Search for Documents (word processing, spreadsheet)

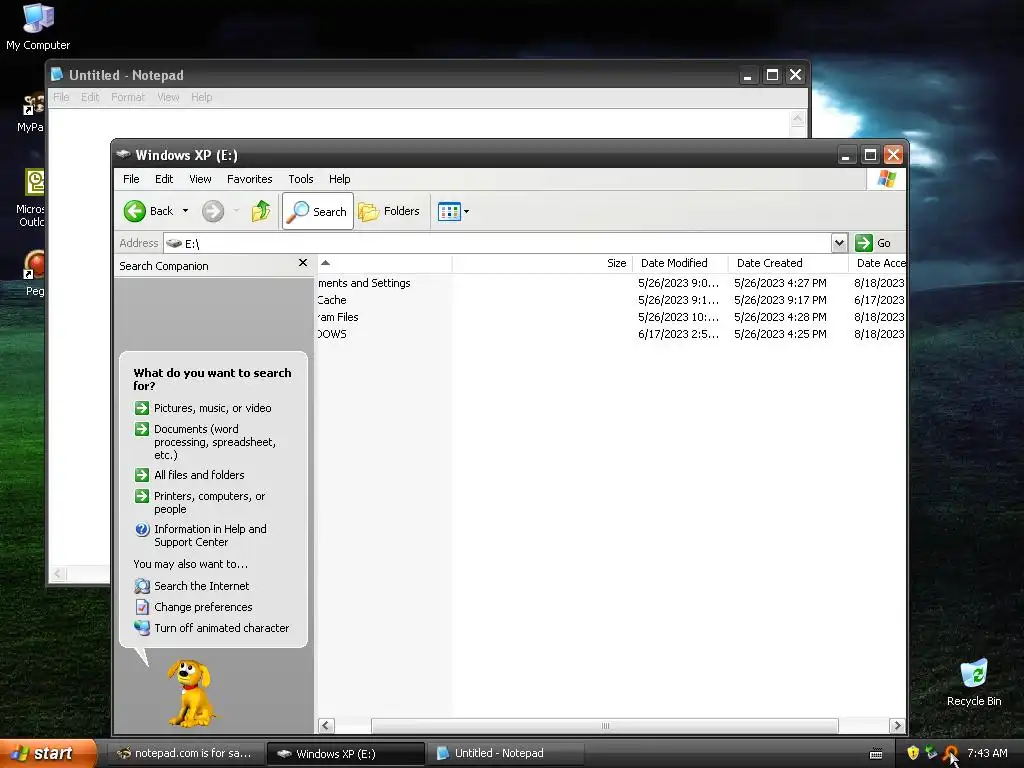click(x=215, y=442)
